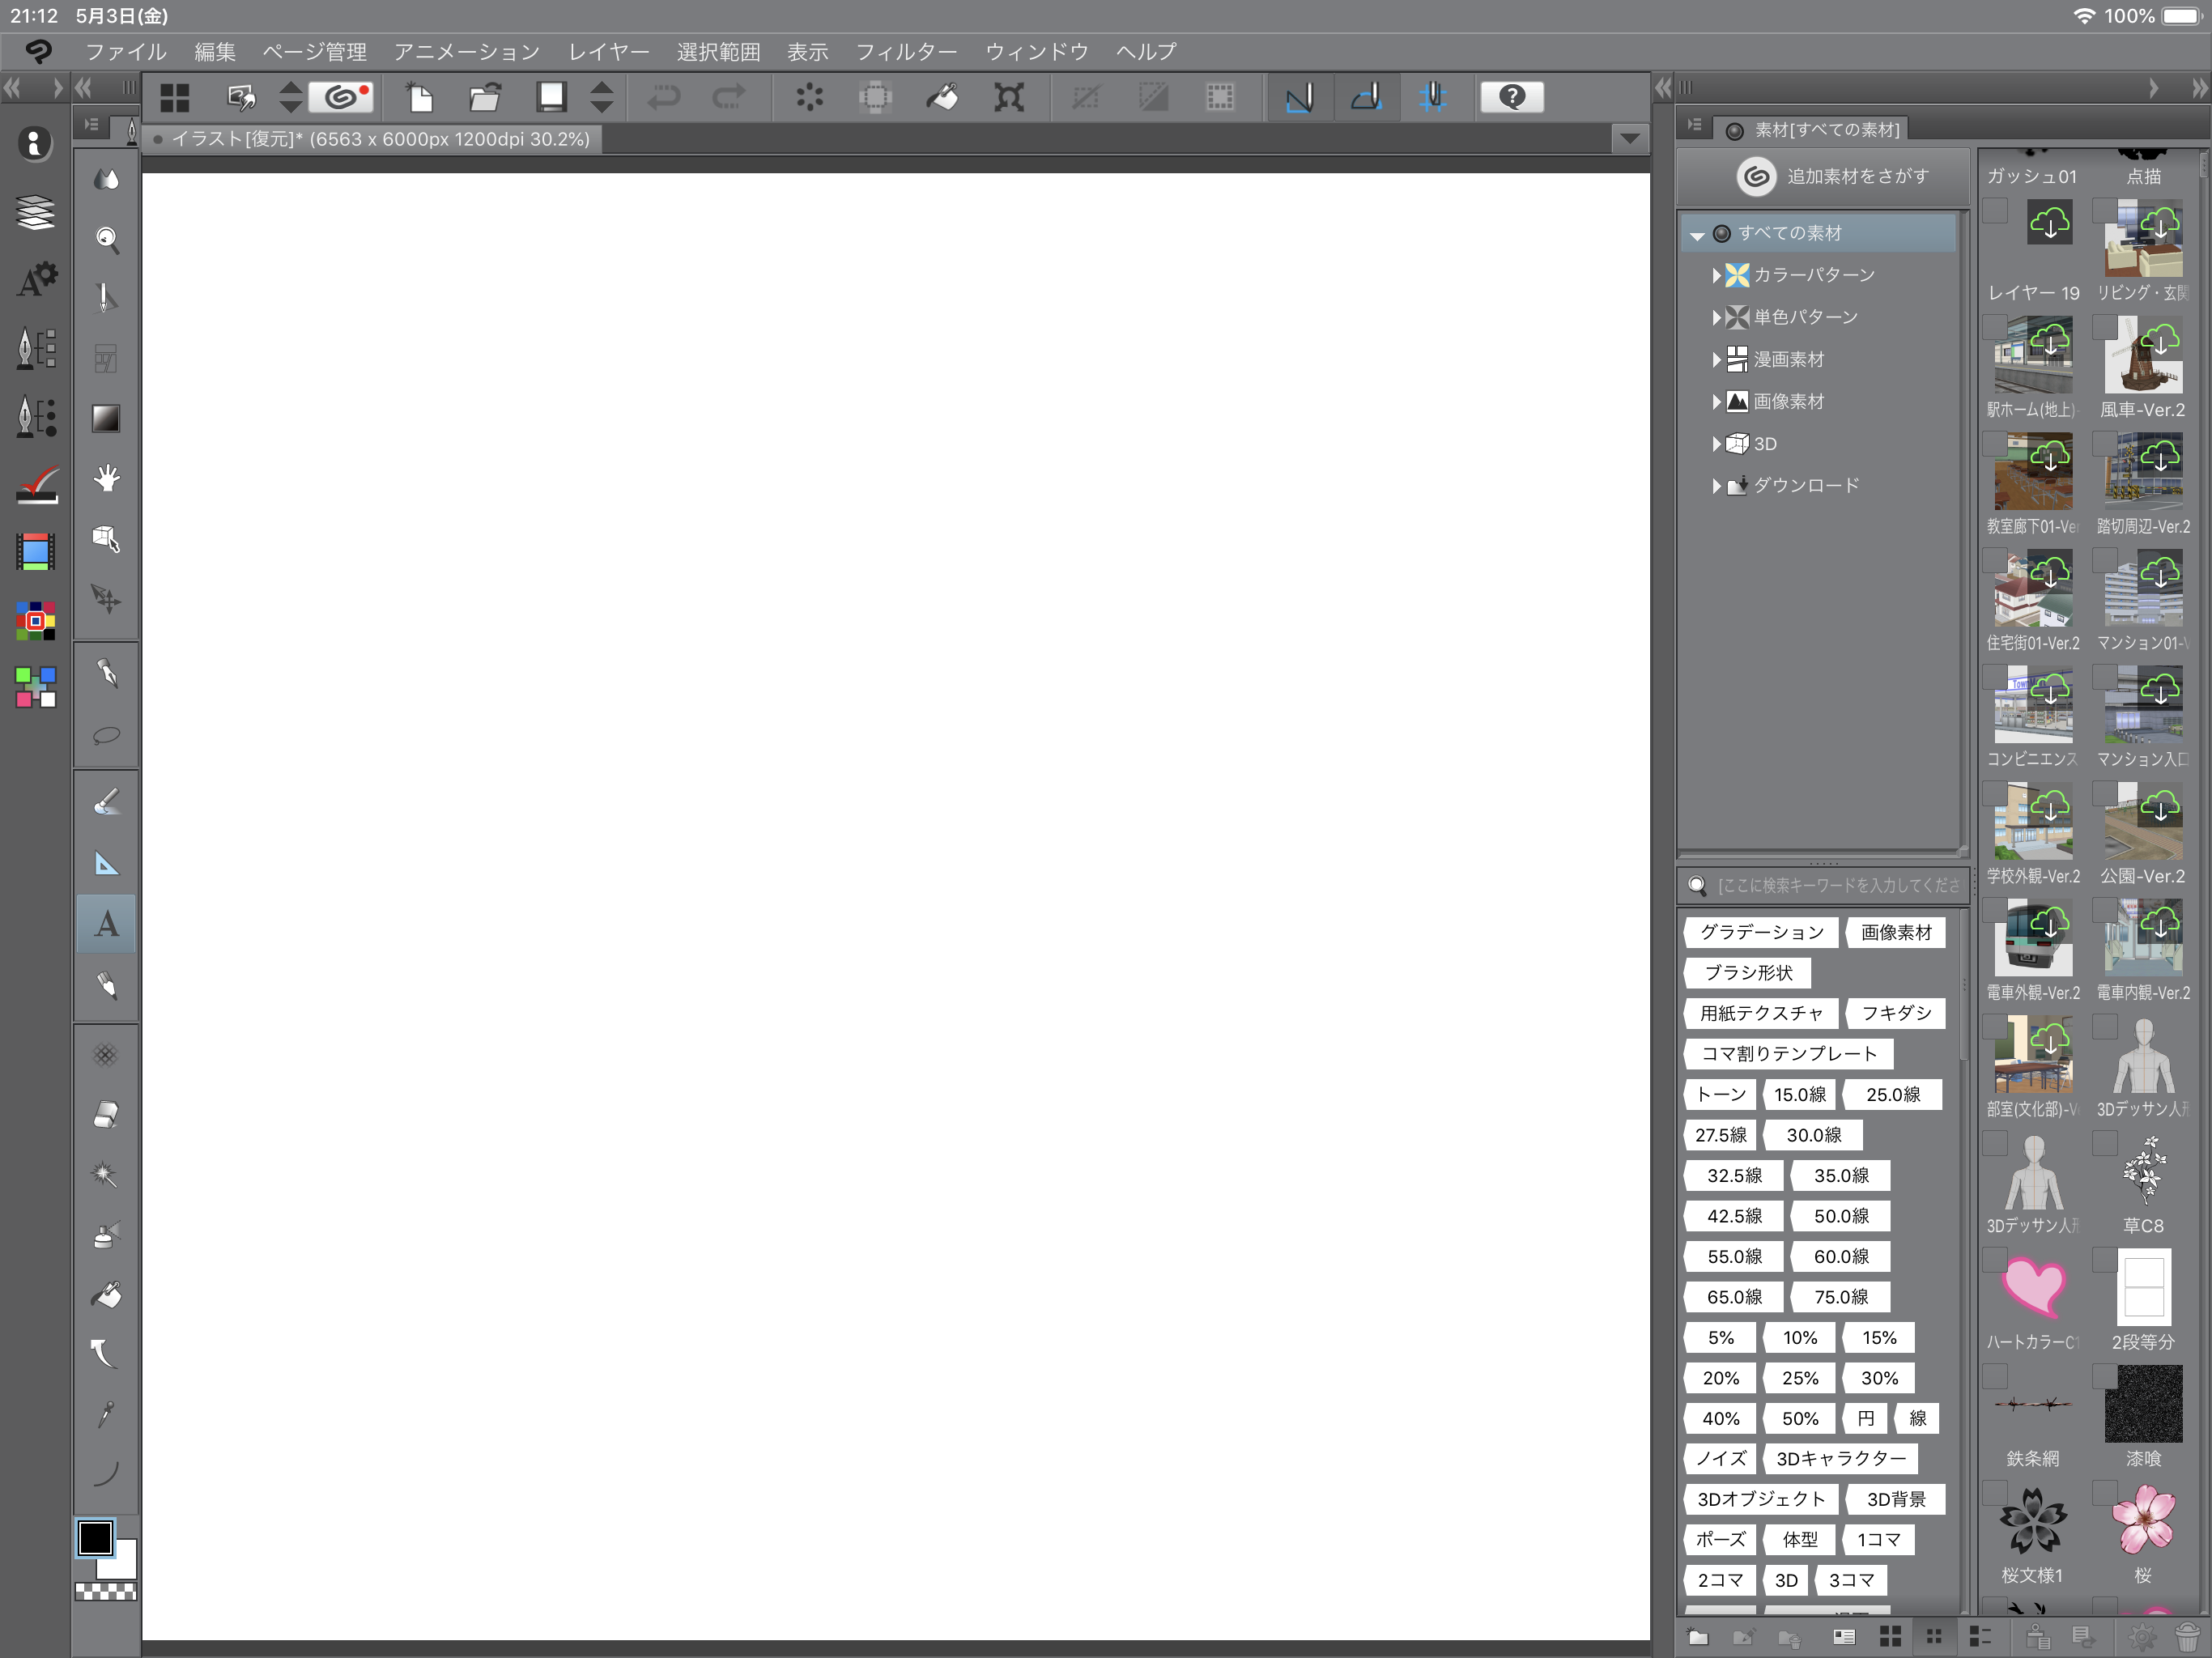Open the フィルター menu
2212x1658 pixels.
905,52
